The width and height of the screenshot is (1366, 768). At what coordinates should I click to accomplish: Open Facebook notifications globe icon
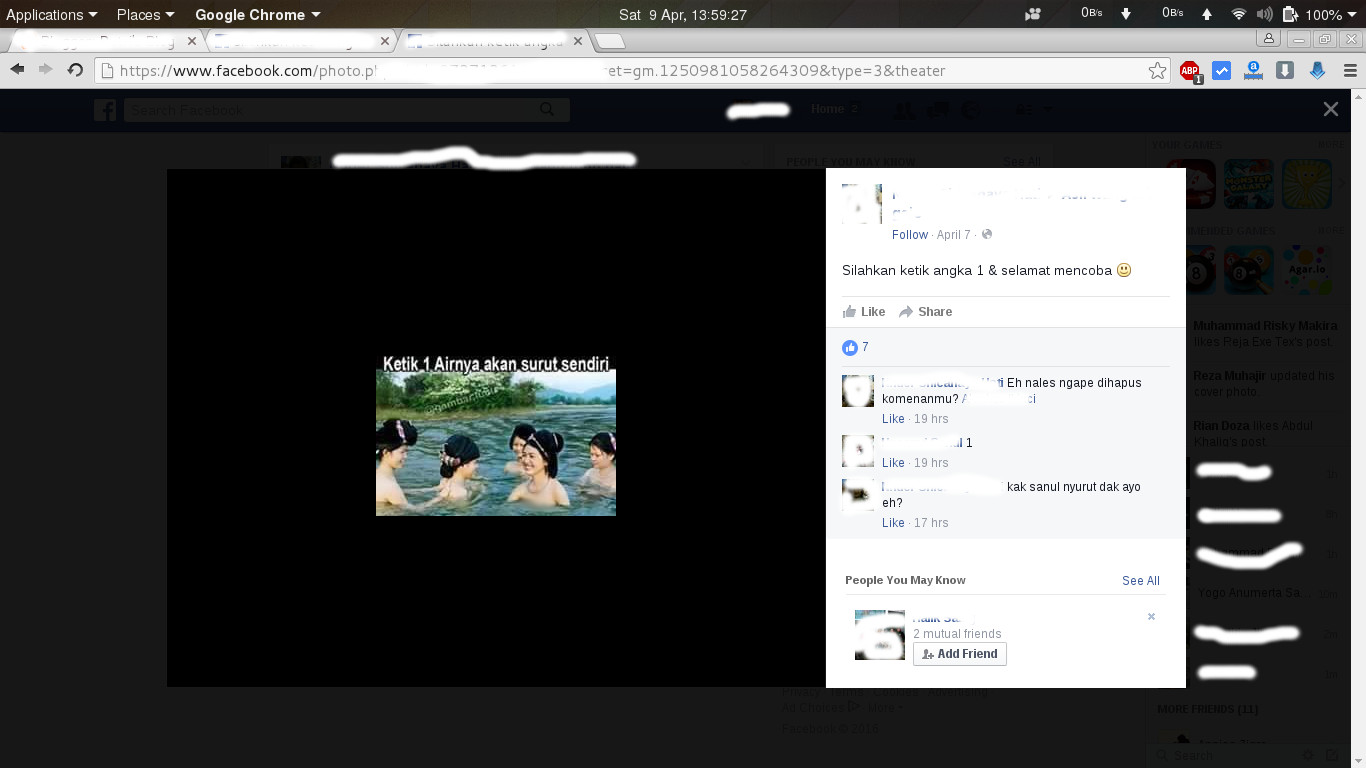point(970,110)
